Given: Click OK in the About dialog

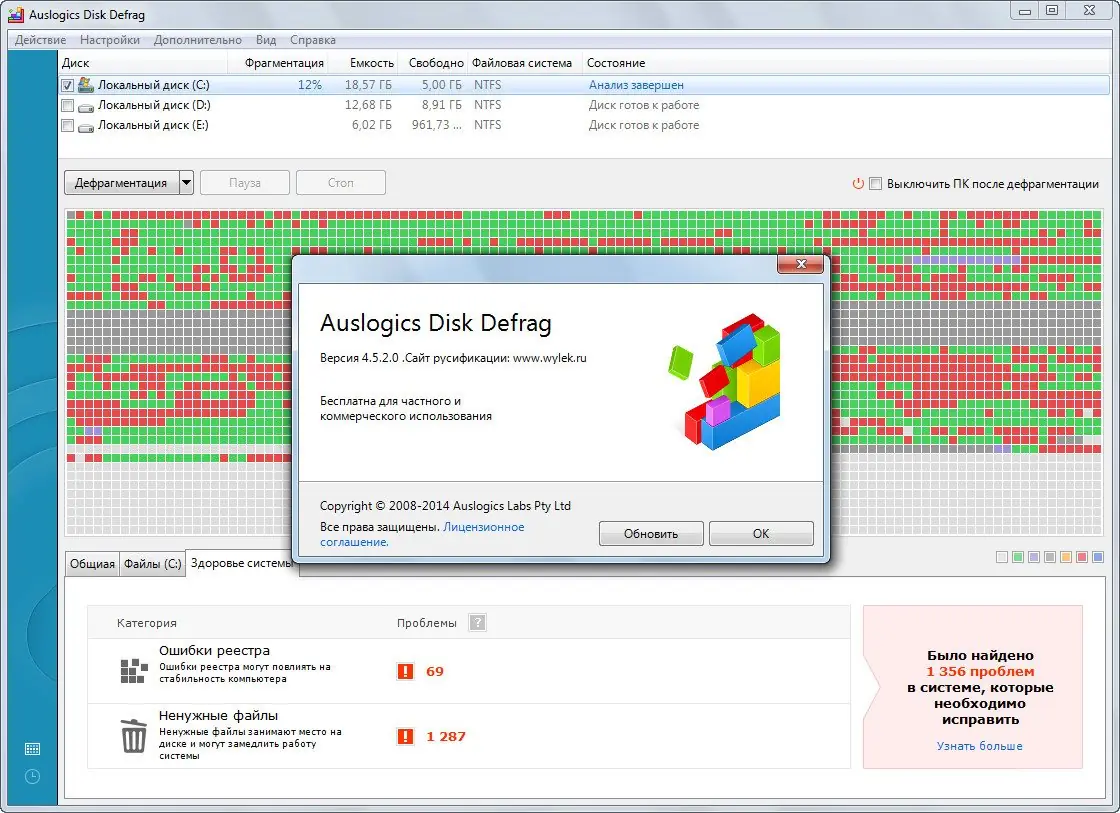Looking at the screenshot, I should tap(761, 534).
